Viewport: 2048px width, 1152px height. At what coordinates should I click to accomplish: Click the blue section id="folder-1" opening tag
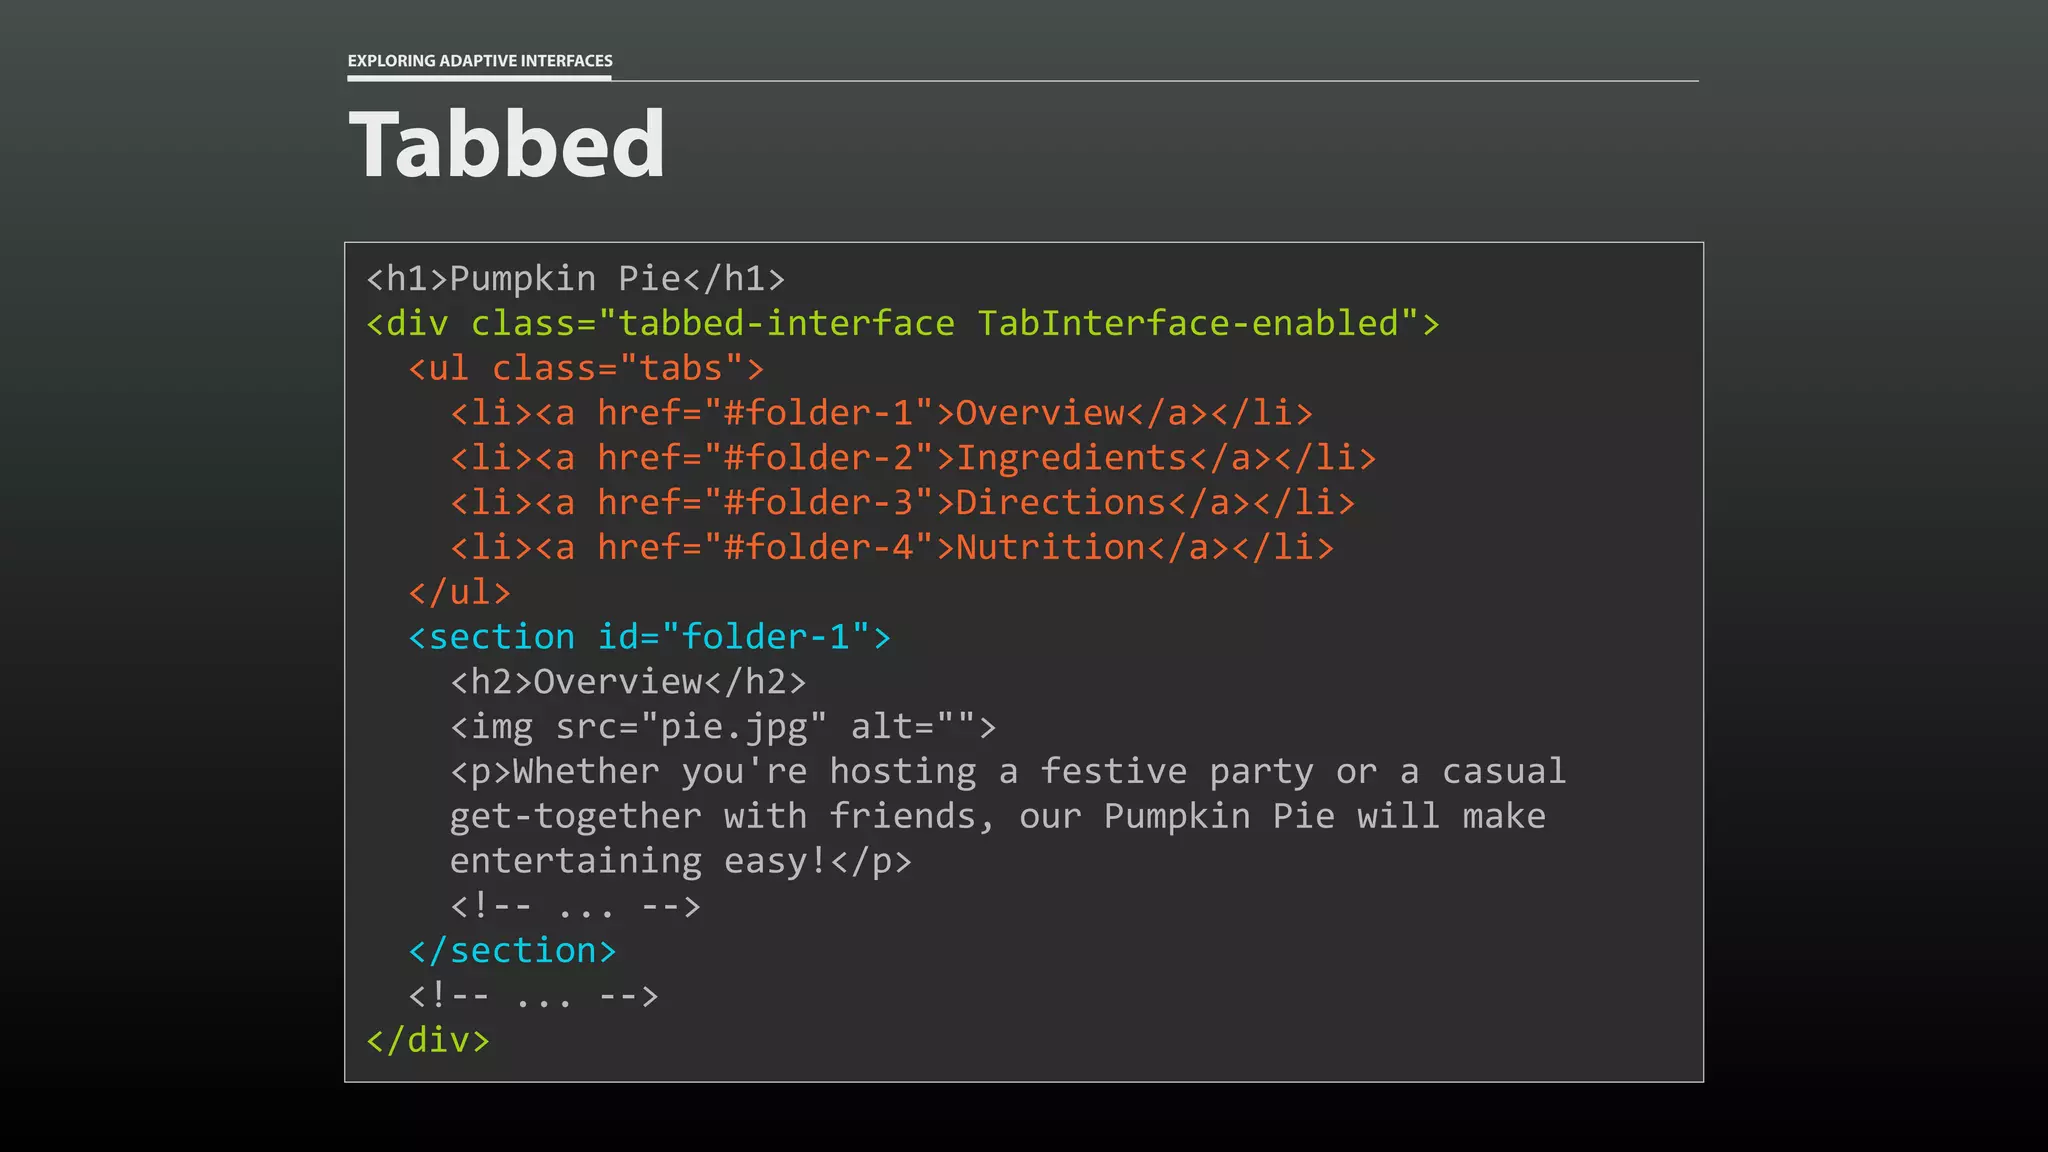pyautogui.click(x=649, y=637)
